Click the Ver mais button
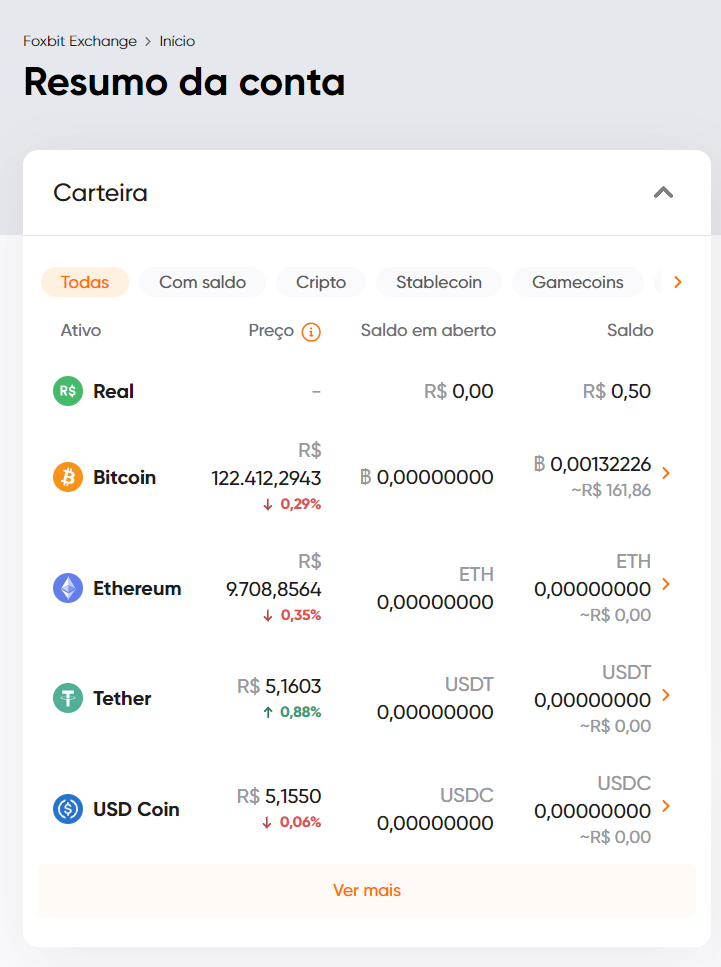 367,890
